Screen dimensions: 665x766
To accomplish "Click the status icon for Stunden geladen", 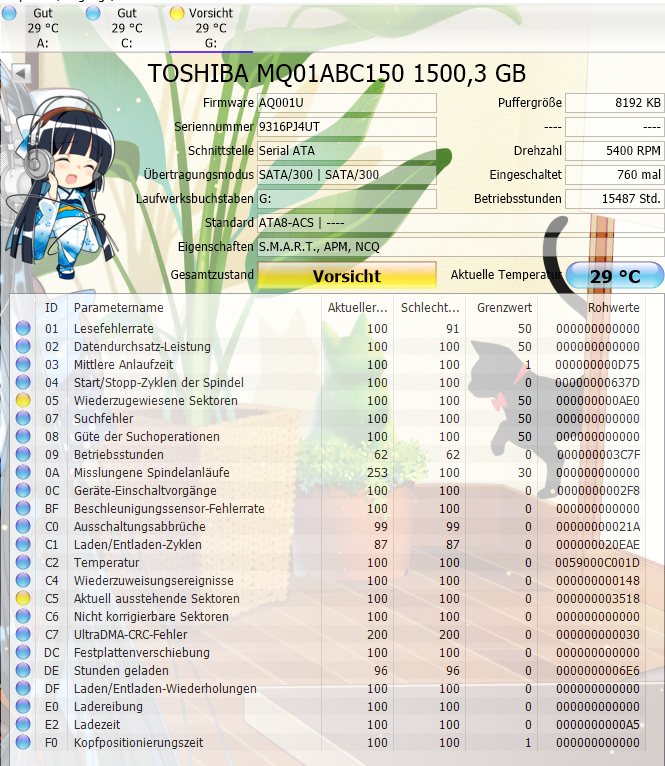I will click(x=23, y=670).
